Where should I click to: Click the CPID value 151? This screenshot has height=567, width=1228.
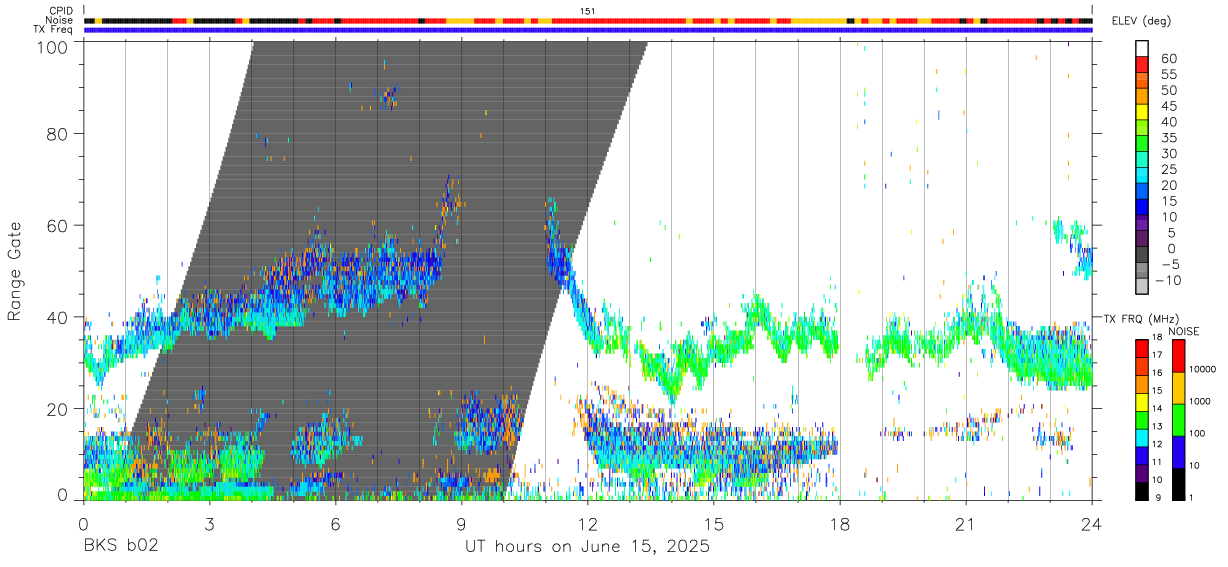[x=588, y=10]
